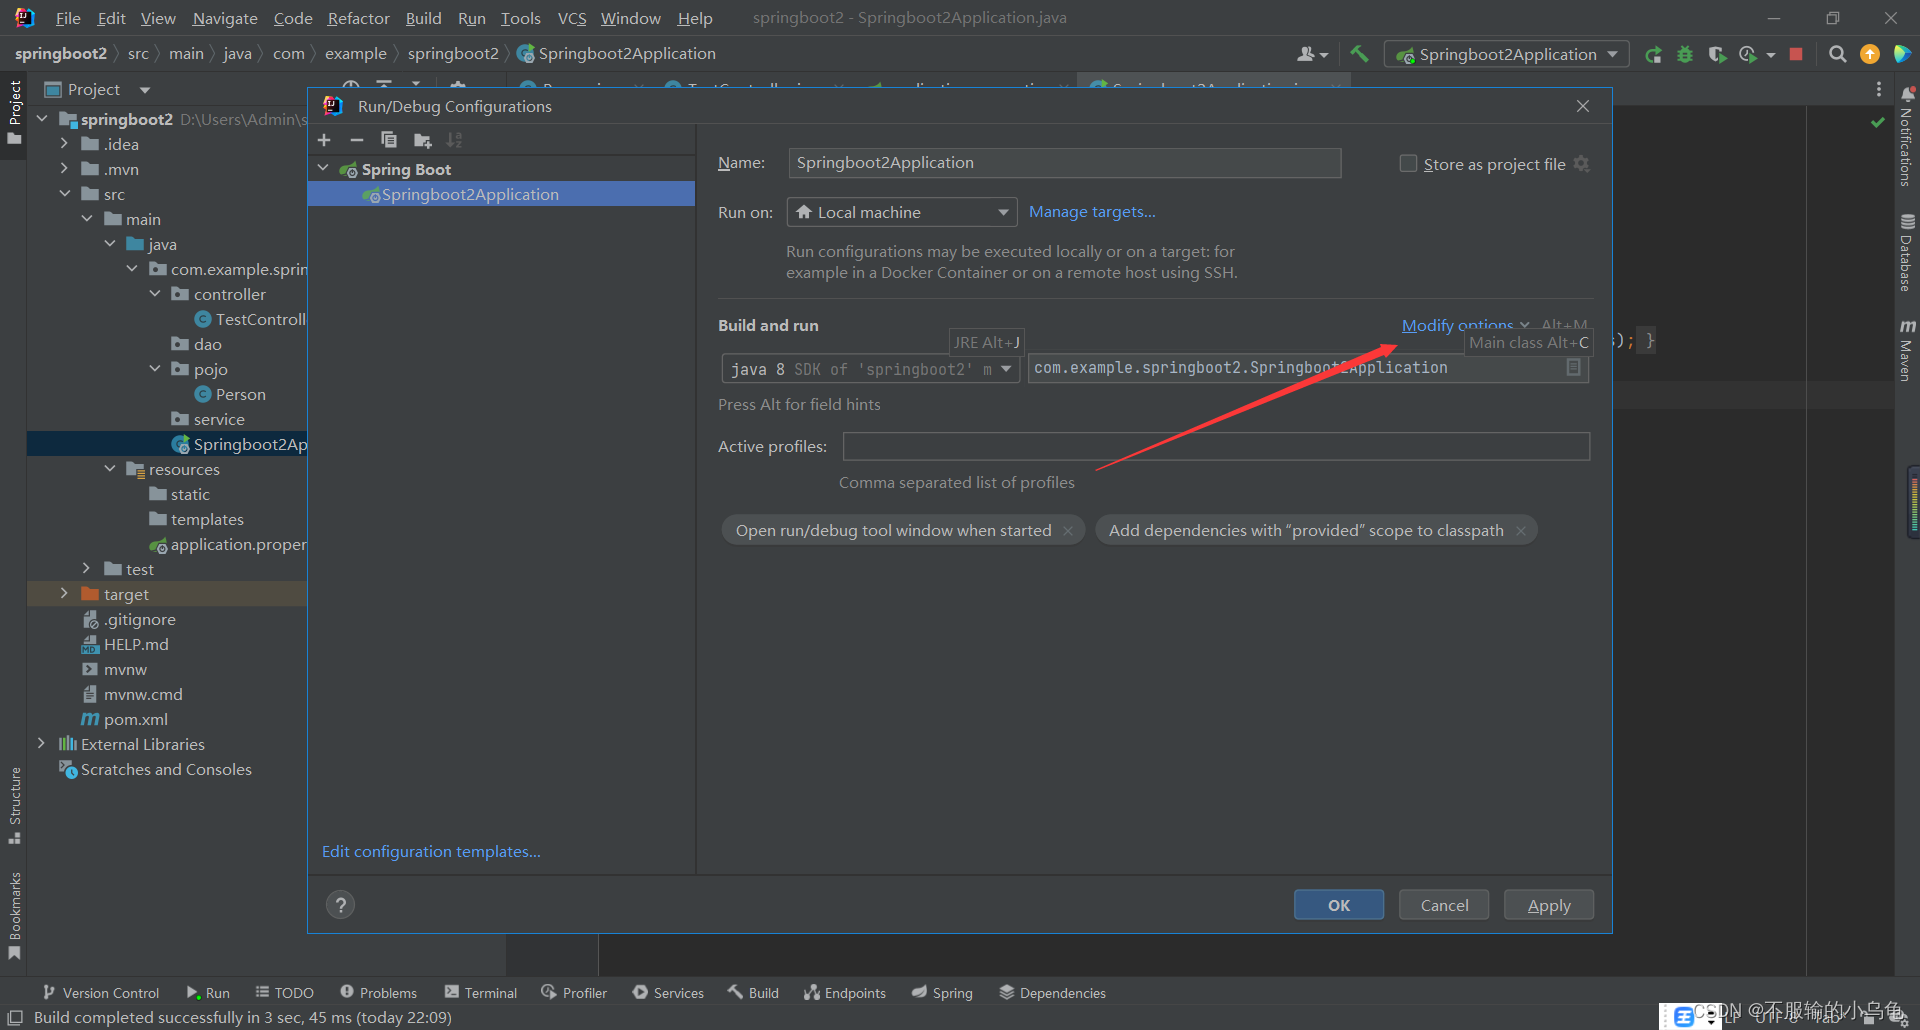
Task: Create a new configuration folder
Action: pyautogui.click(x=423, y=140)
